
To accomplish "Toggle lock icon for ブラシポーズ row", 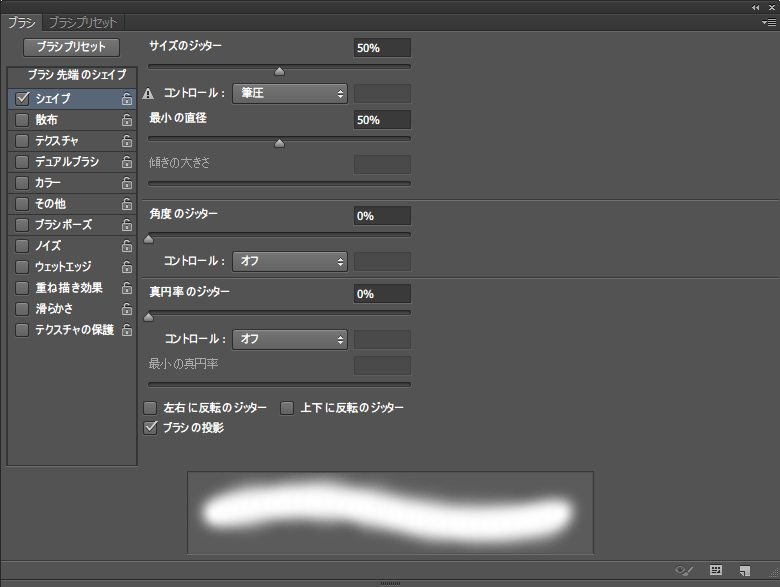I will pos(127,225).
